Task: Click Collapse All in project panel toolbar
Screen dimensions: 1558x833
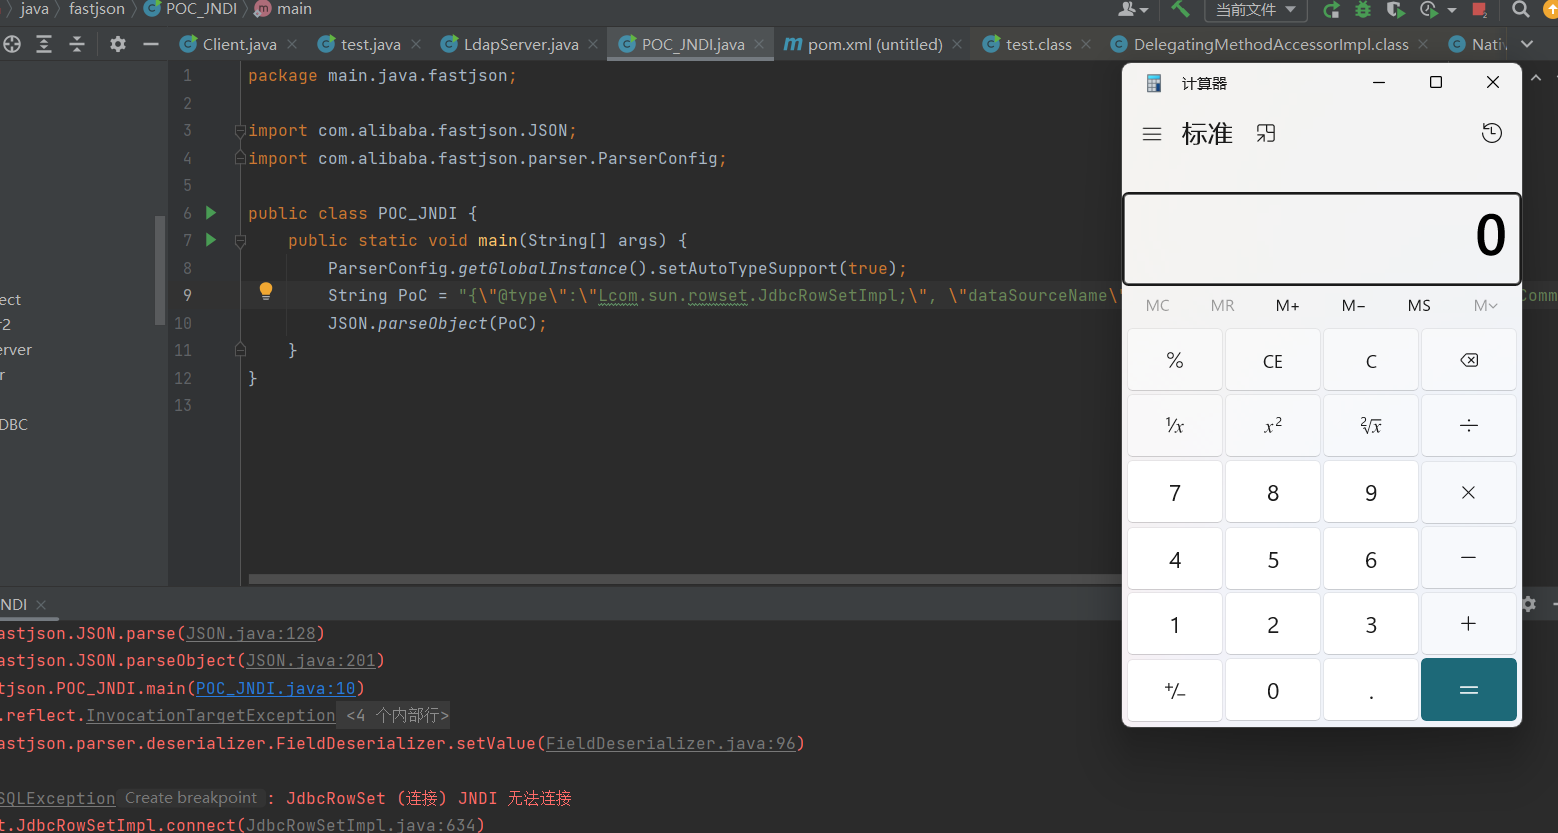Action: (77, 44)
